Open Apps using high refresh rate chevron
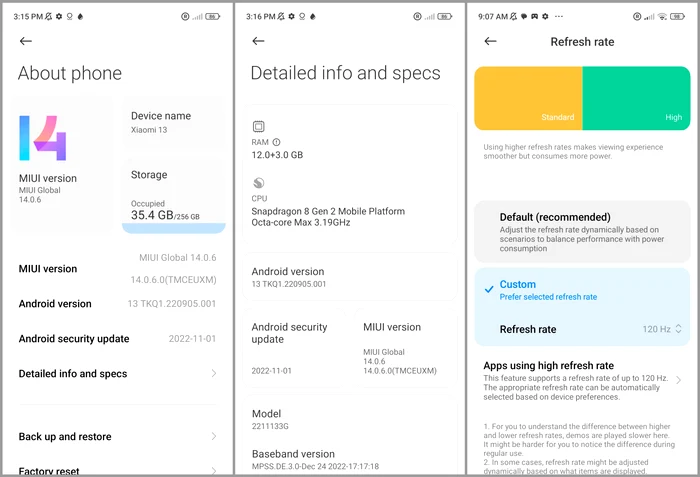 pos(679,381)
